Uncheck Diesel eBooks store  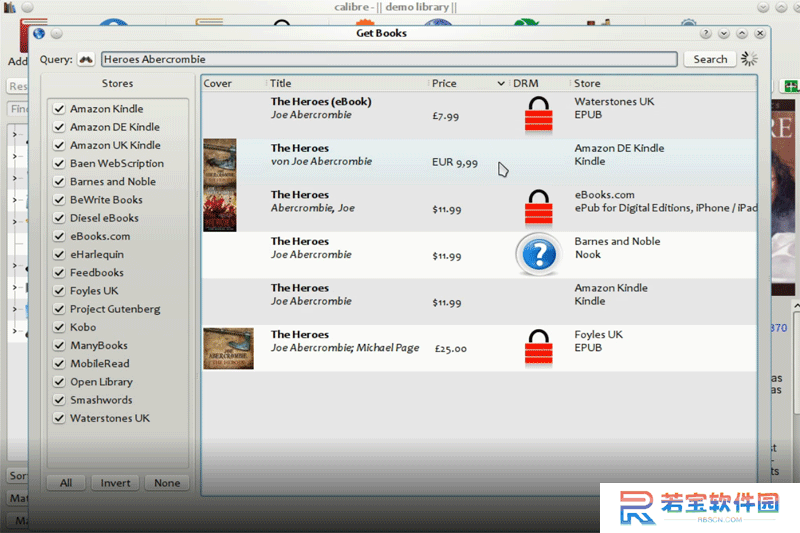59,218
